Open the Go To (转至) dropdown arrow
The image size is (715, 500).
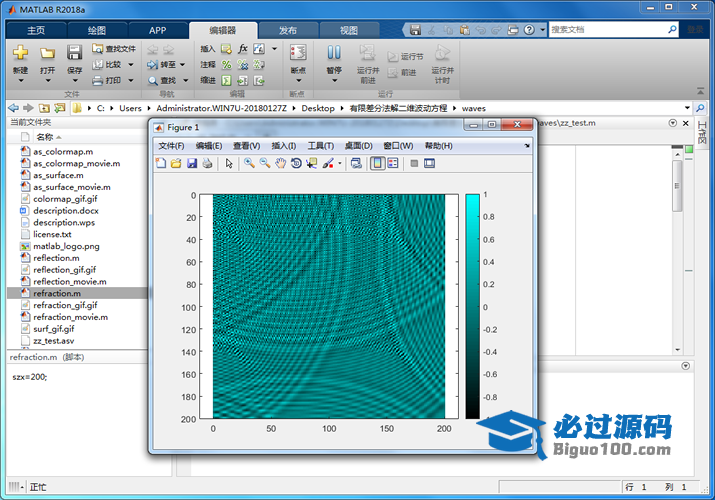tap(182, 65)
